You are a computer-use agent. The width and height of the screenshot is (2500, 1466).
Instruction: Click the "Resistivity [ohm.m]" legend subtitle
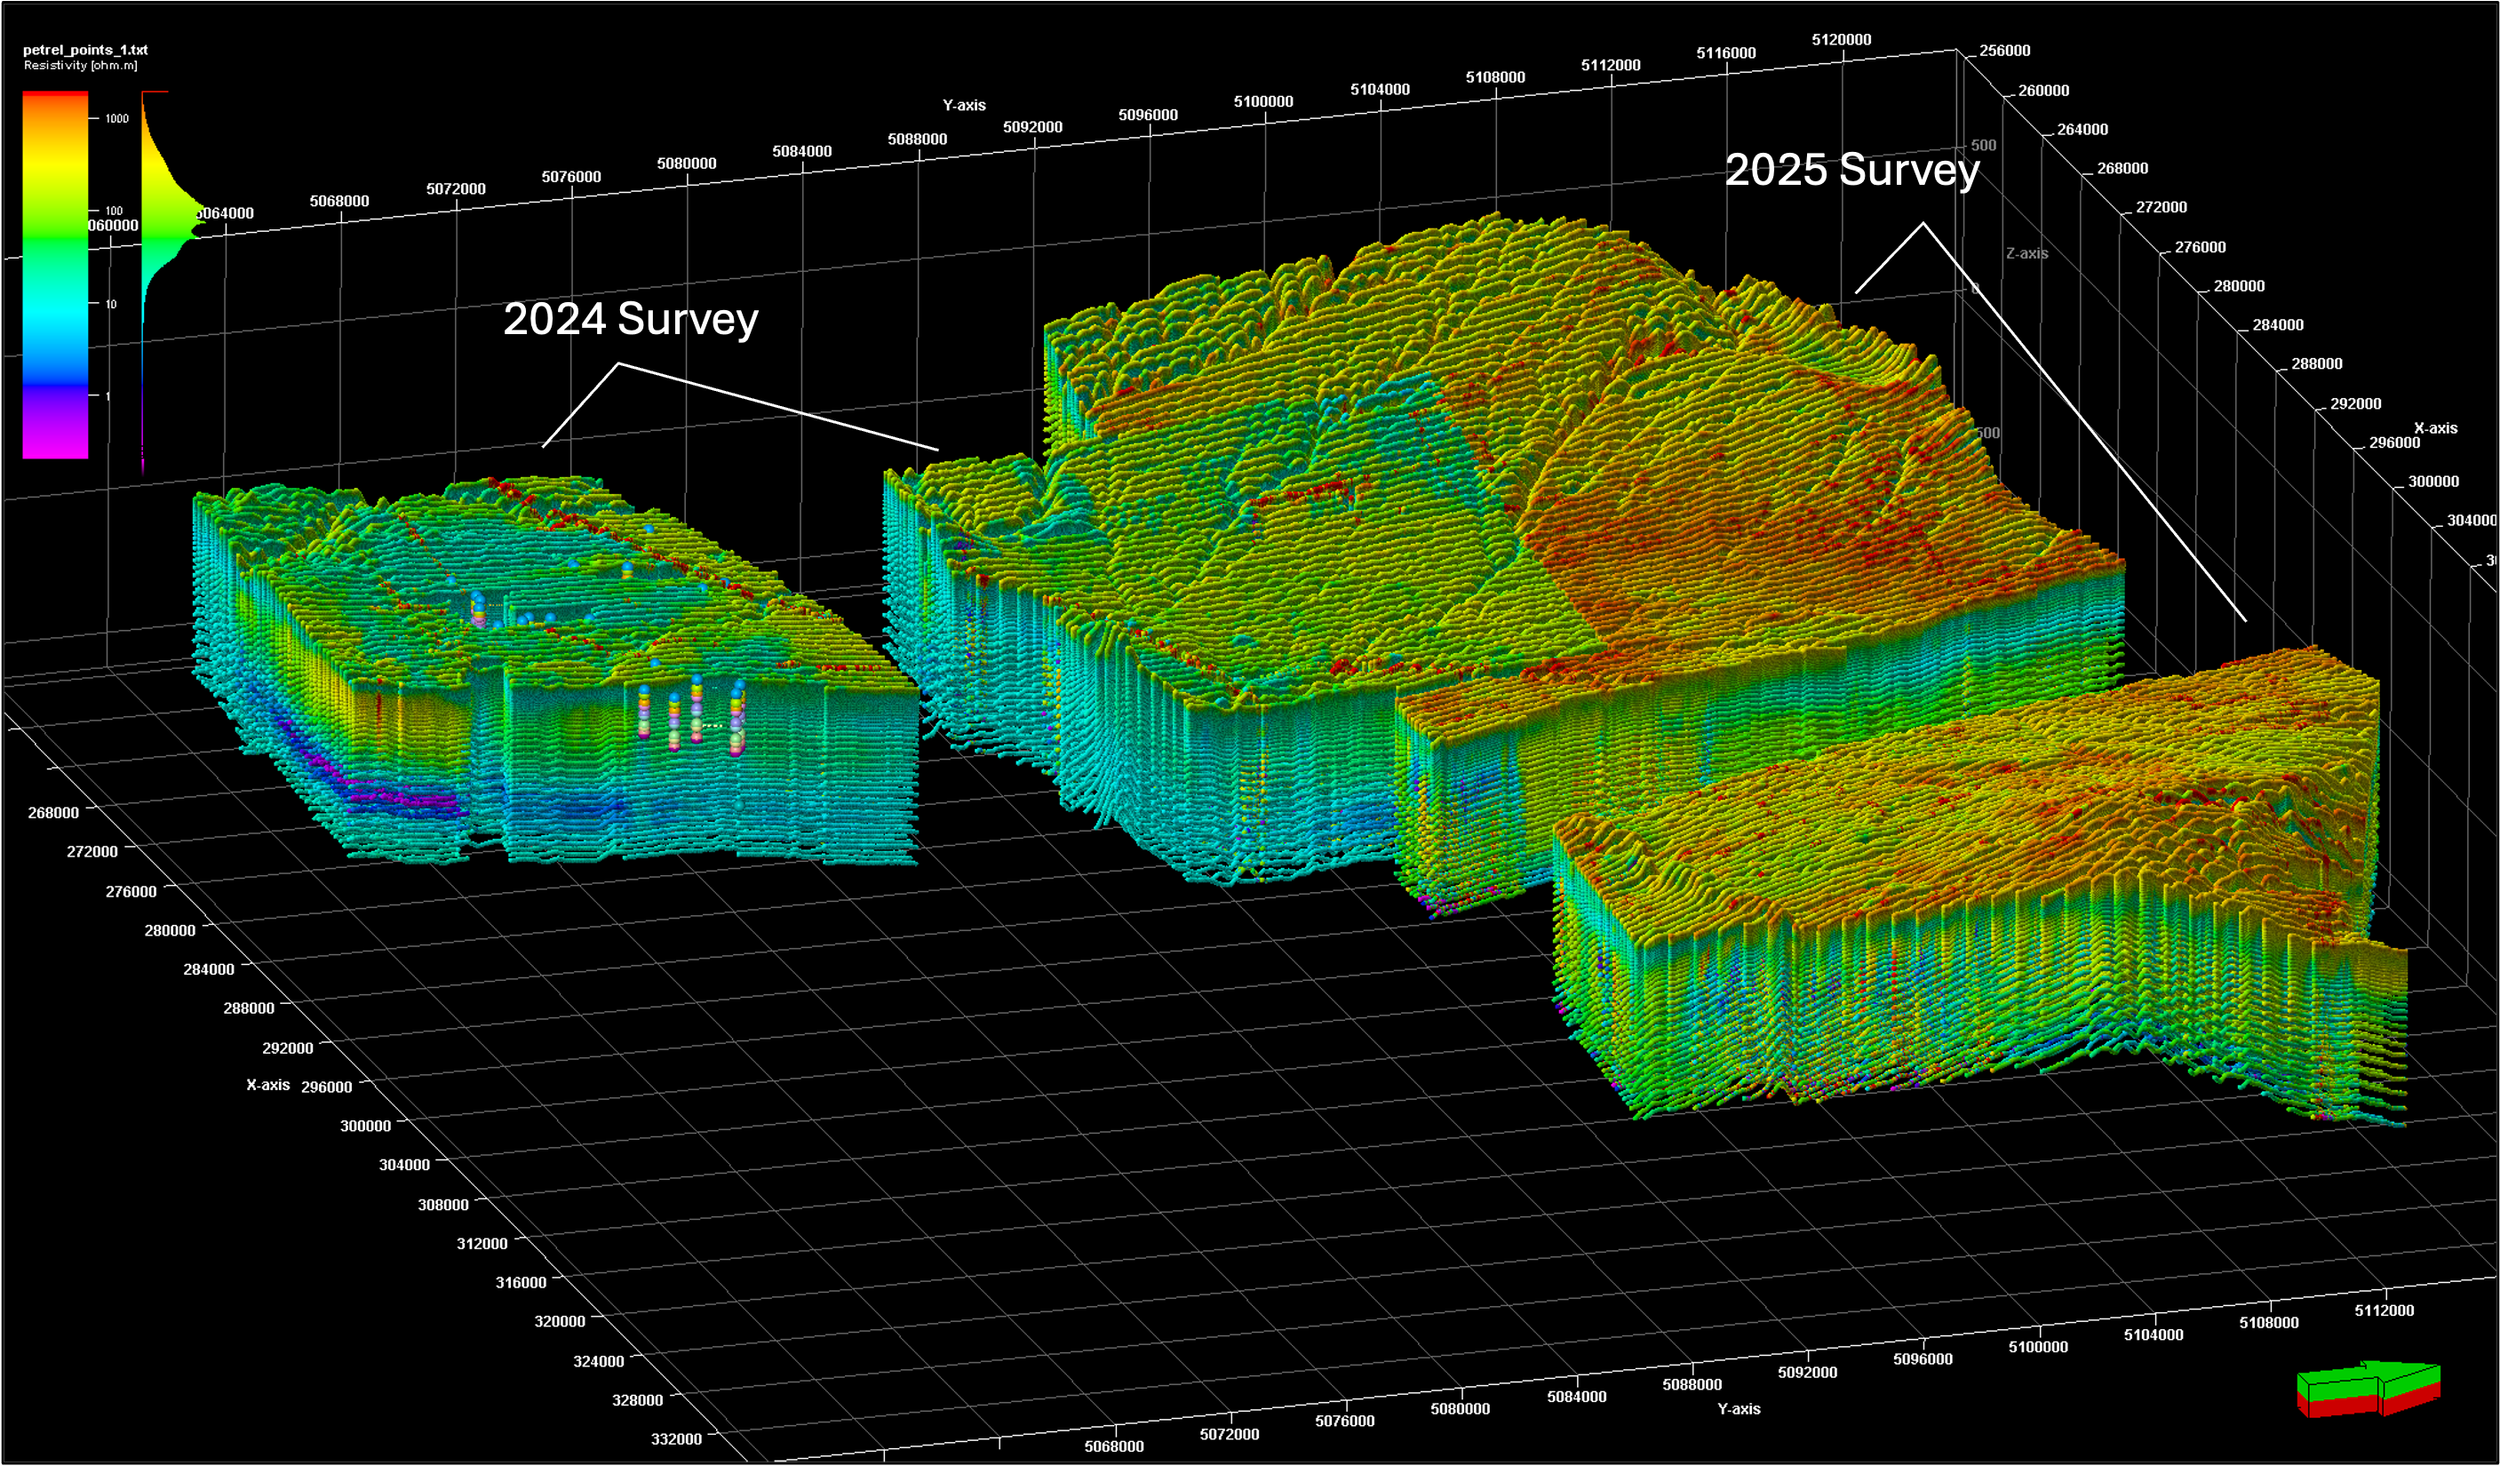(x=81, y=65)
